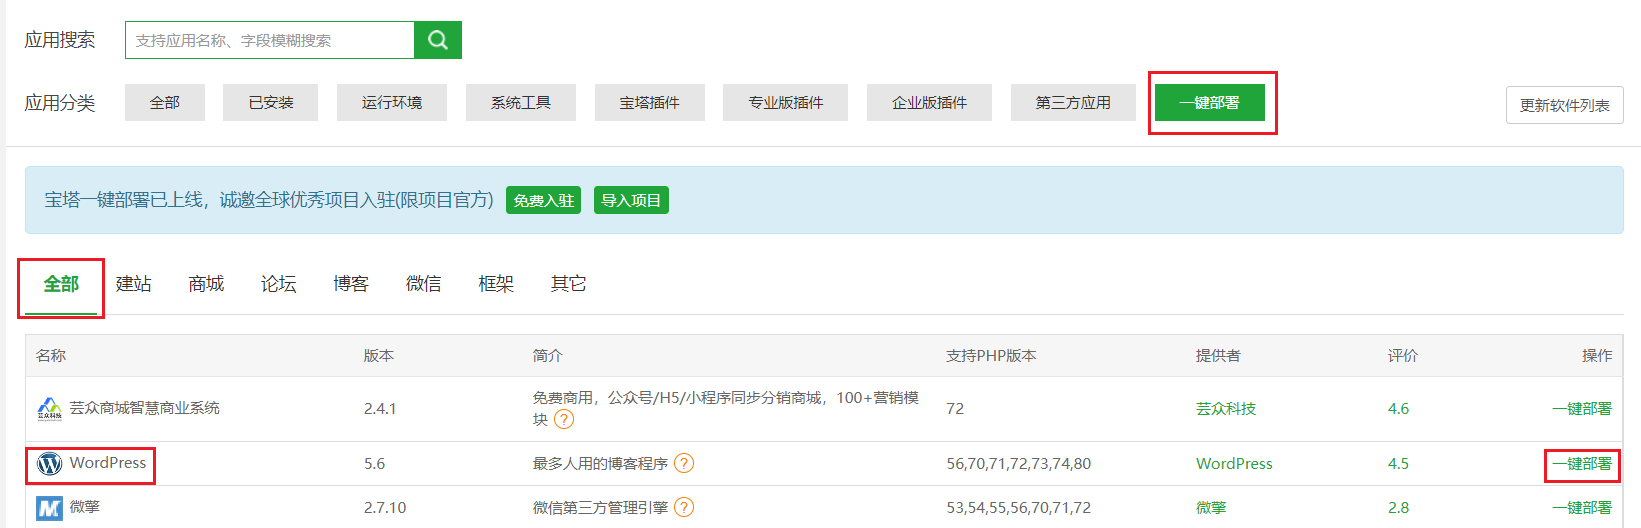Click the 微信第三方管理引擎 description text
This screenshot has width=1641, height=528.
(600, 508)
